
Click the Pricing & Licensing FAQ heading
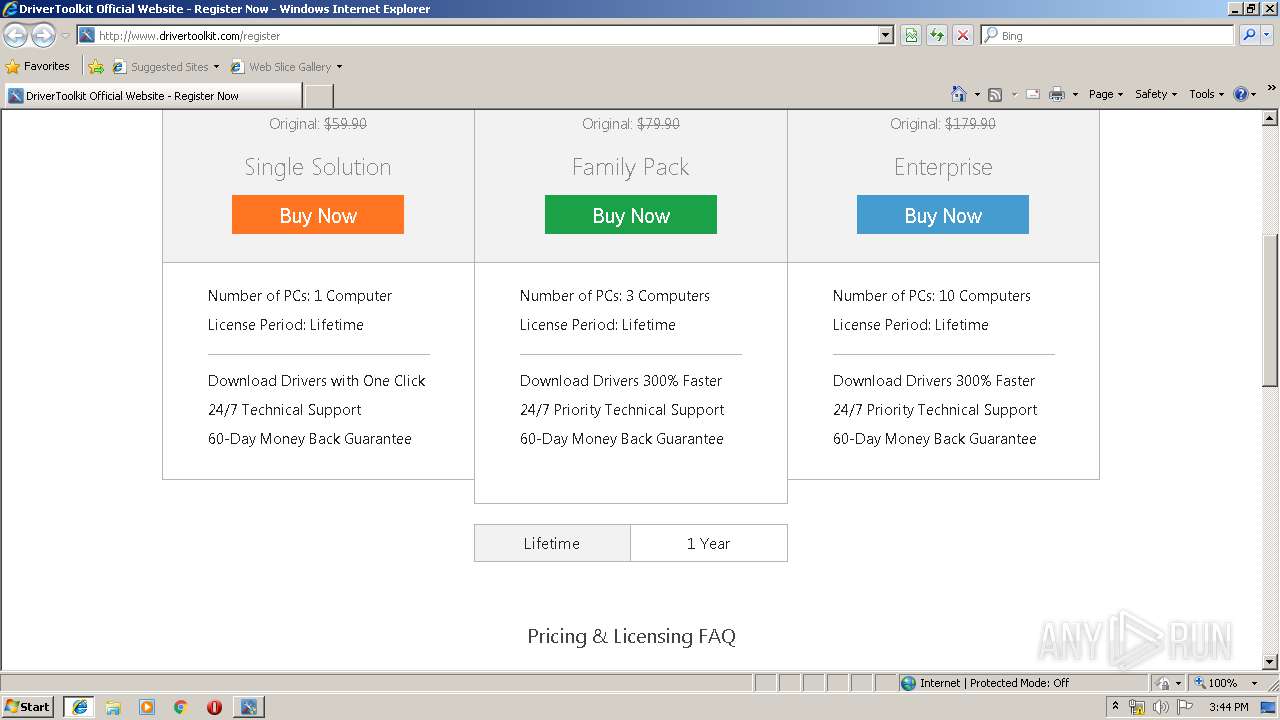click(631, 636)
